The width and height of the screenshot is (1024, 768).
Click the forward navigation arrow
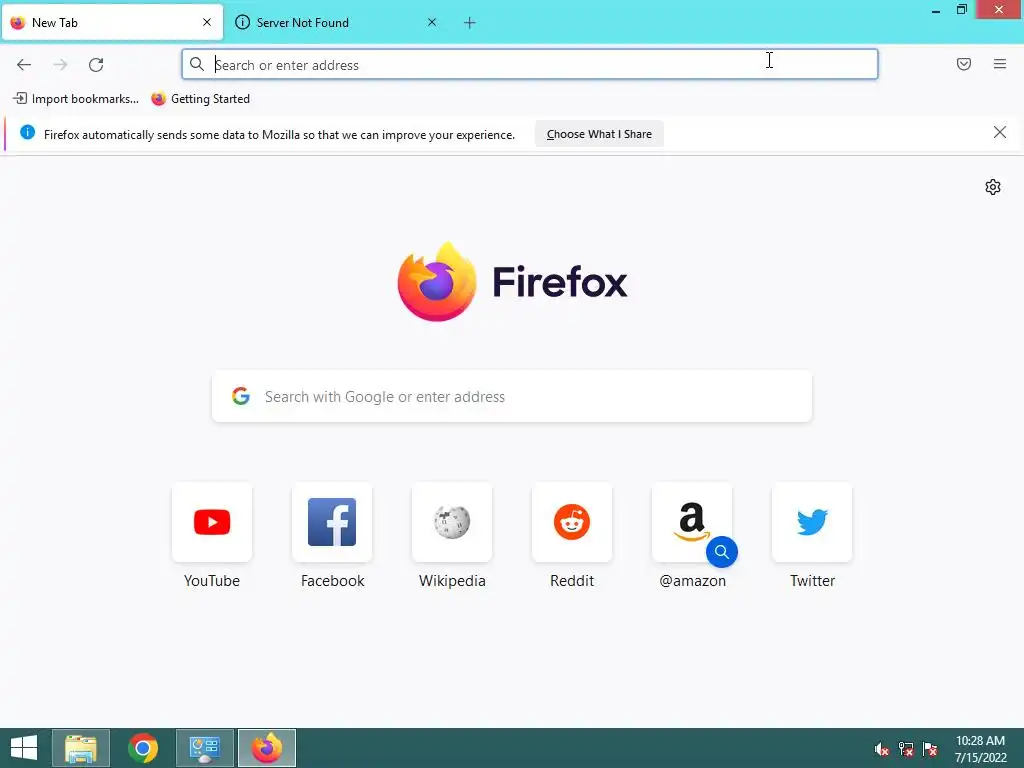60,65
